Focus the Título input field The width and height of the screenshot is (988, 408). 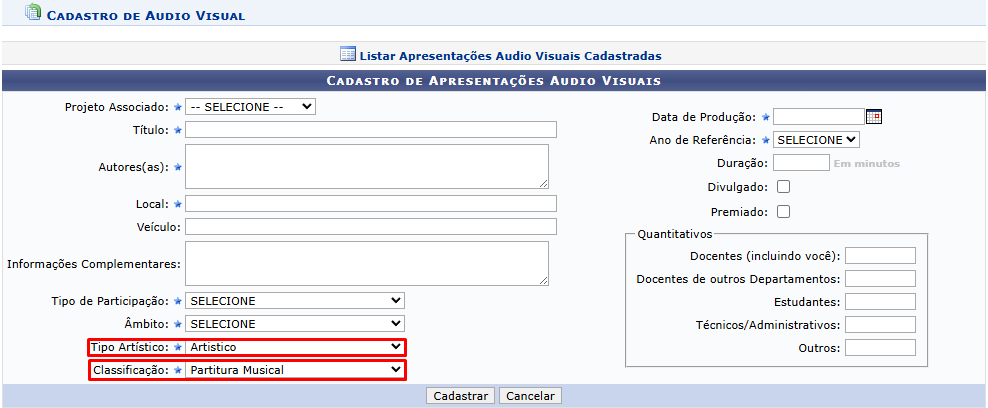(x=370, y=130)
